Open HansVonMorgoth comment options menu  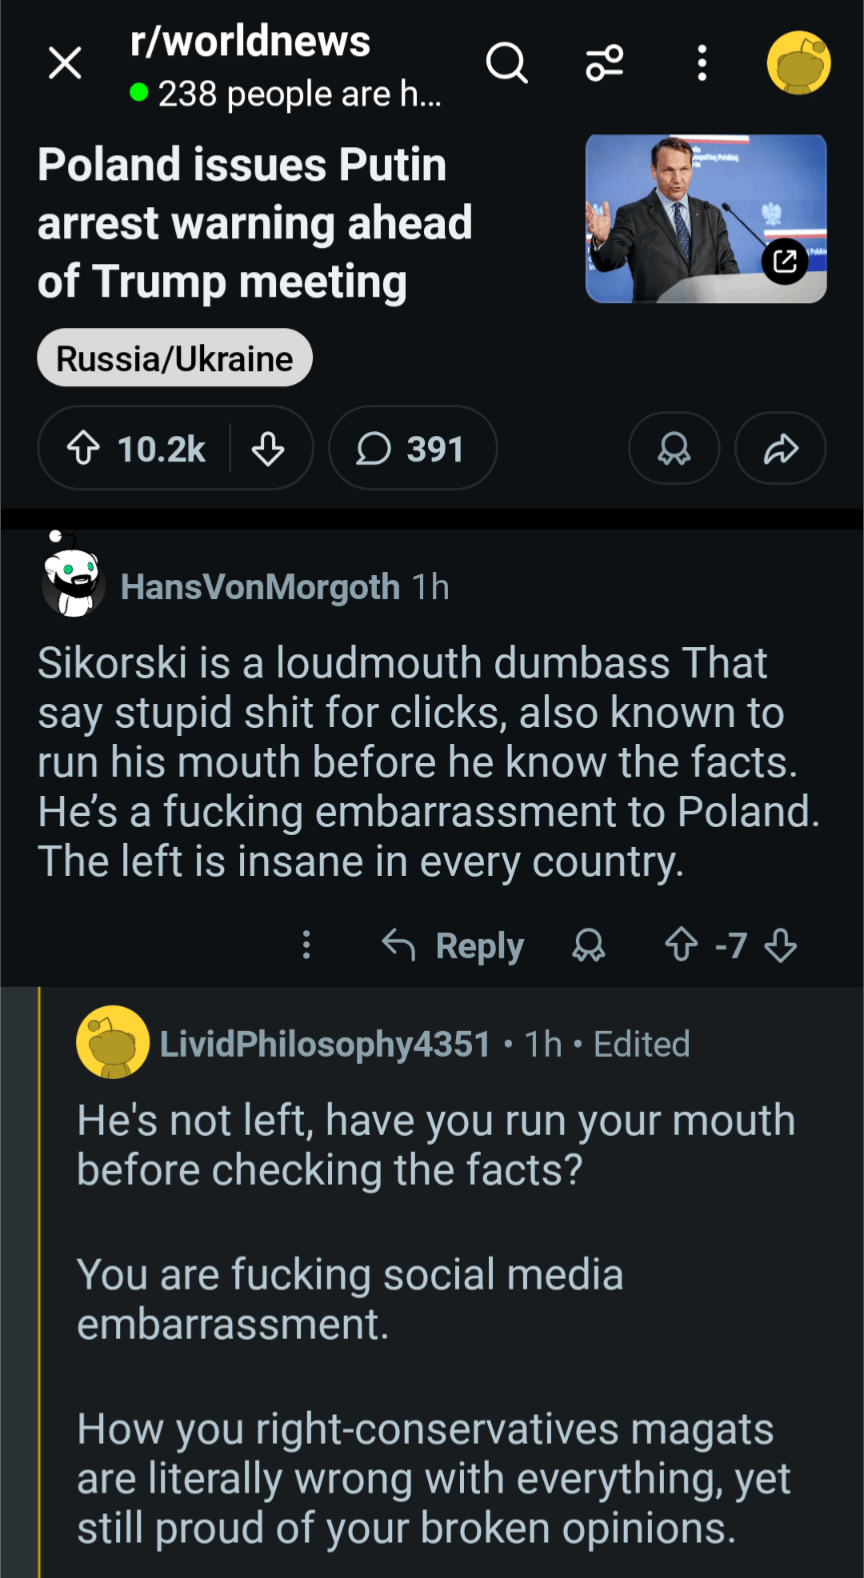[306, 945]
